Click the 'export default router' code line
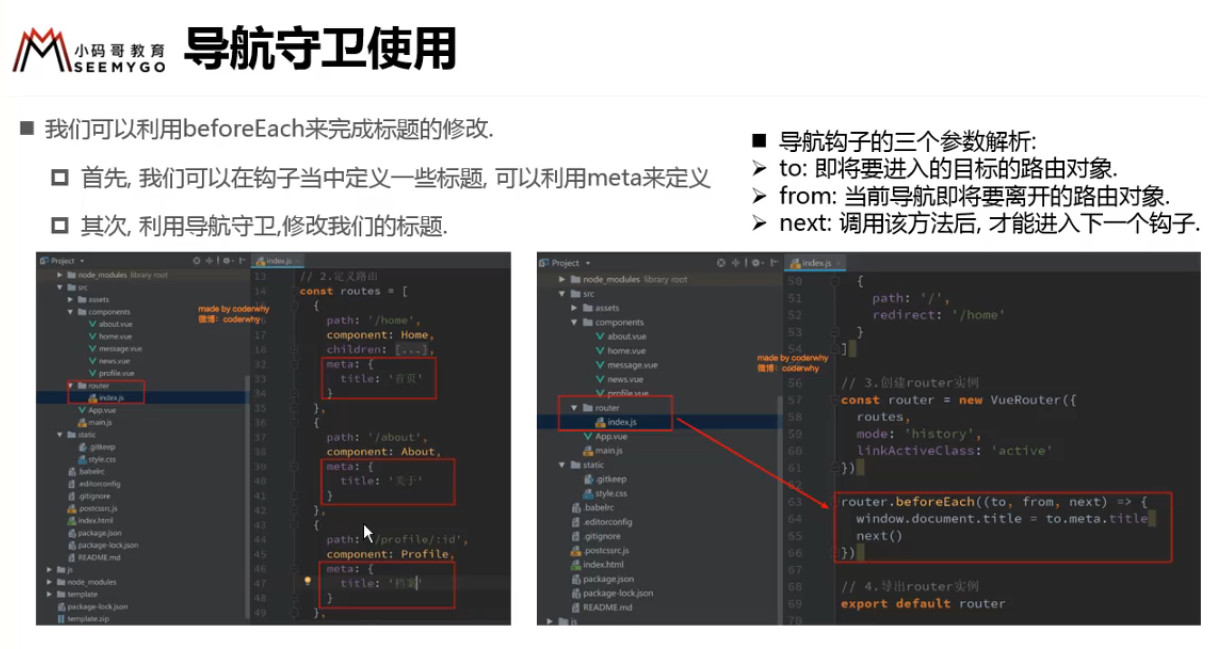 coord(923,603)
